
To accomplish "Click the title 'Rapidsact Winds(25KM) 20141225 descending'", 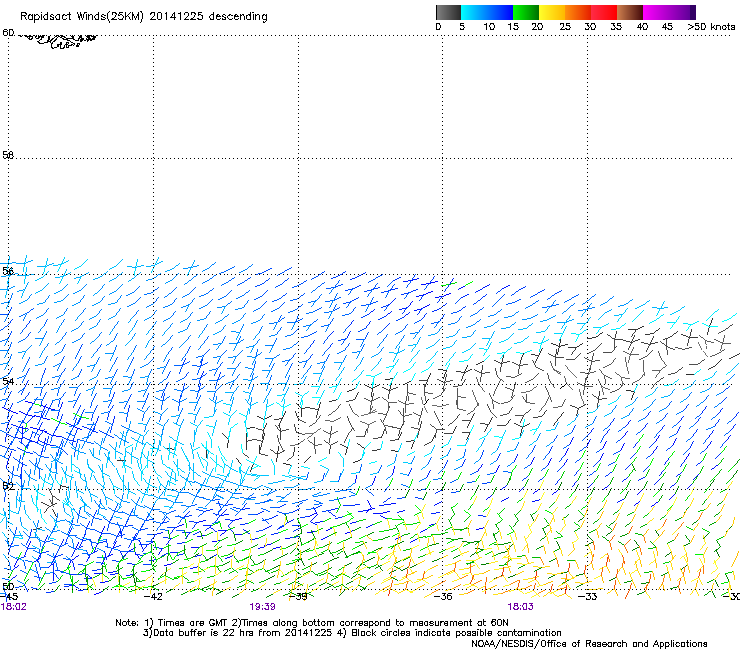I will (143, 17).
